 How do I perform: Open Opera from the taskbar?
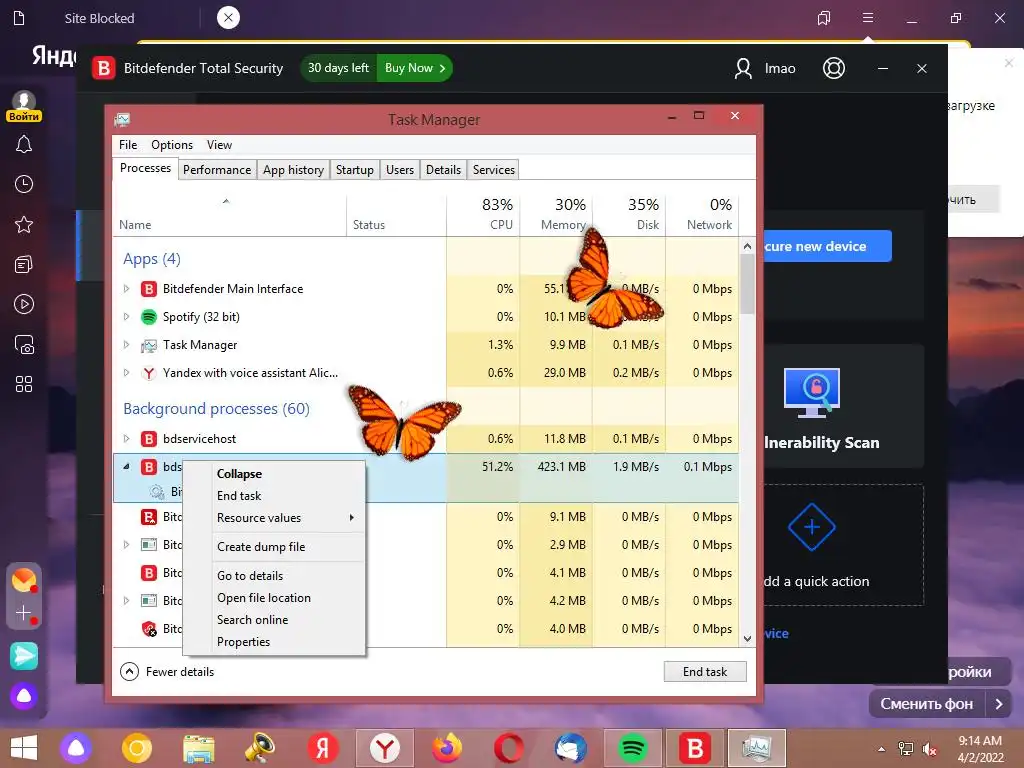click(509, 748)
